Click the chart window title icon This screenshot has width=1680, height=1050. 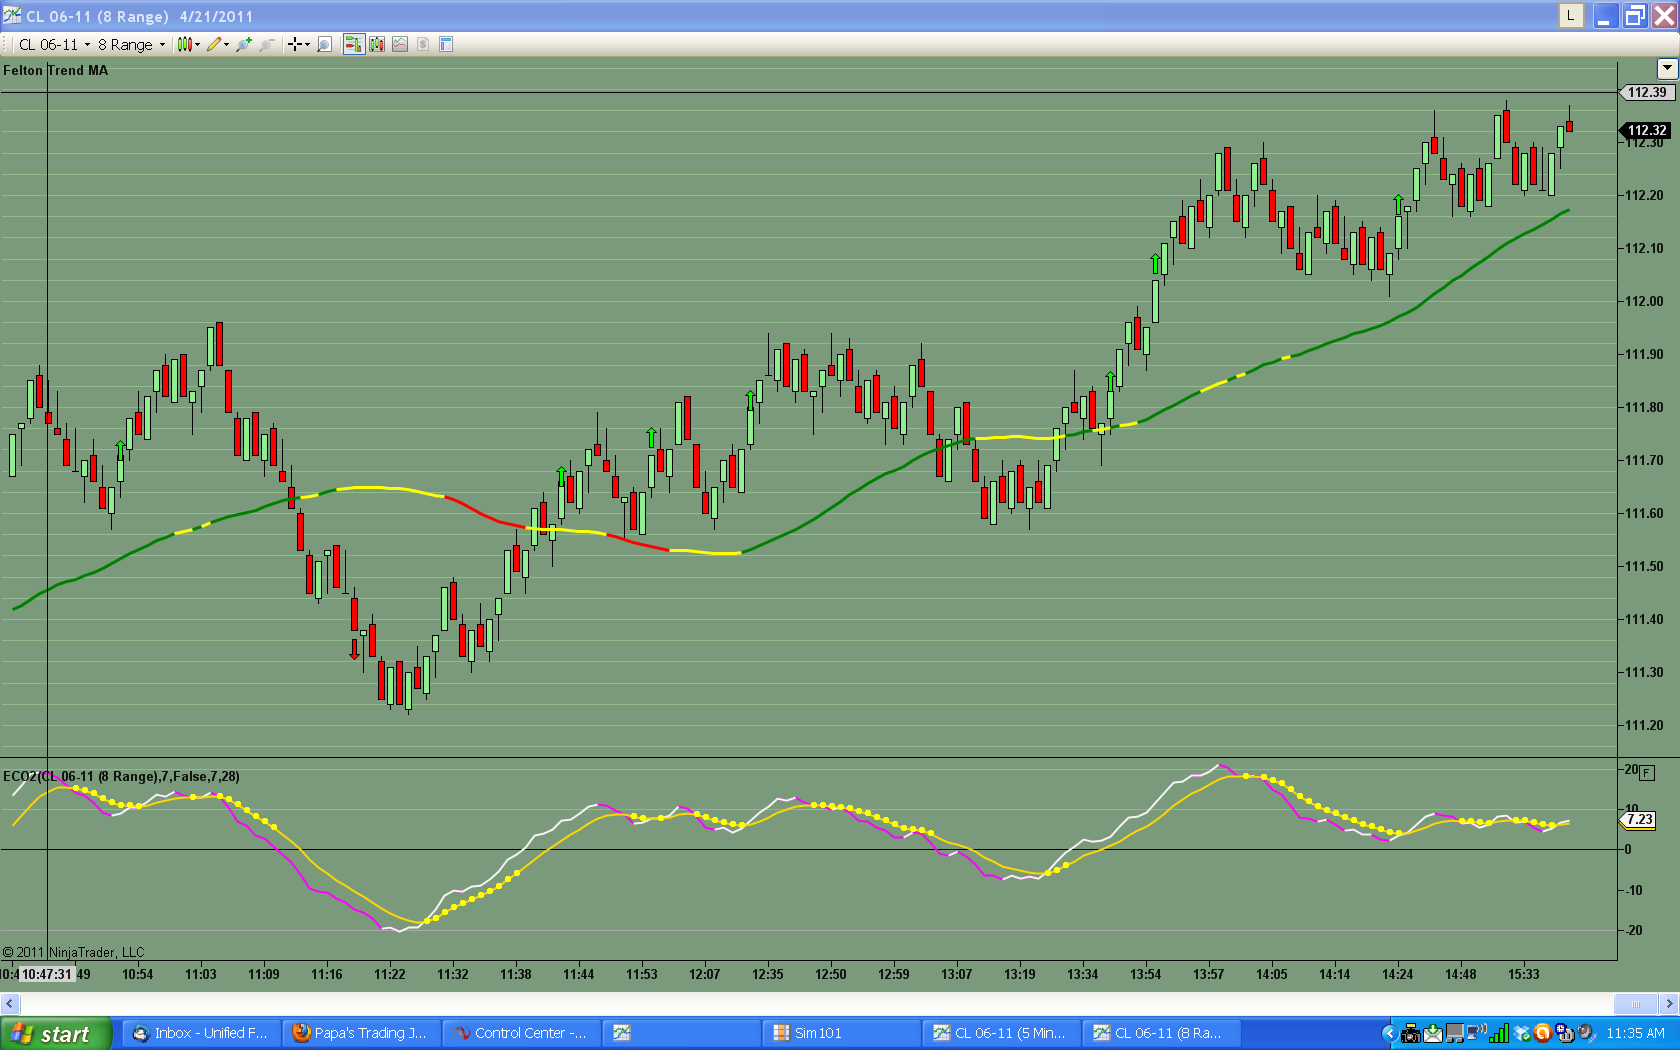(12, 15)
